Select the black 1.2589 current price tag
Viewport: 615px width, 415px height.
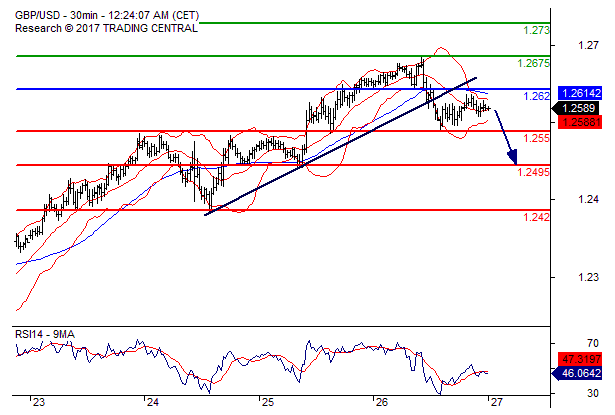coord(577,108)
